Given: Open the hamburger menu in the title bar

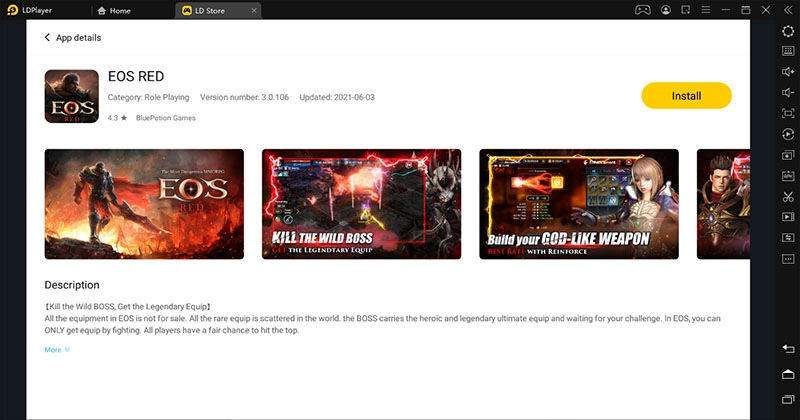Looking at the screenshot, I should tap(706, 10).
